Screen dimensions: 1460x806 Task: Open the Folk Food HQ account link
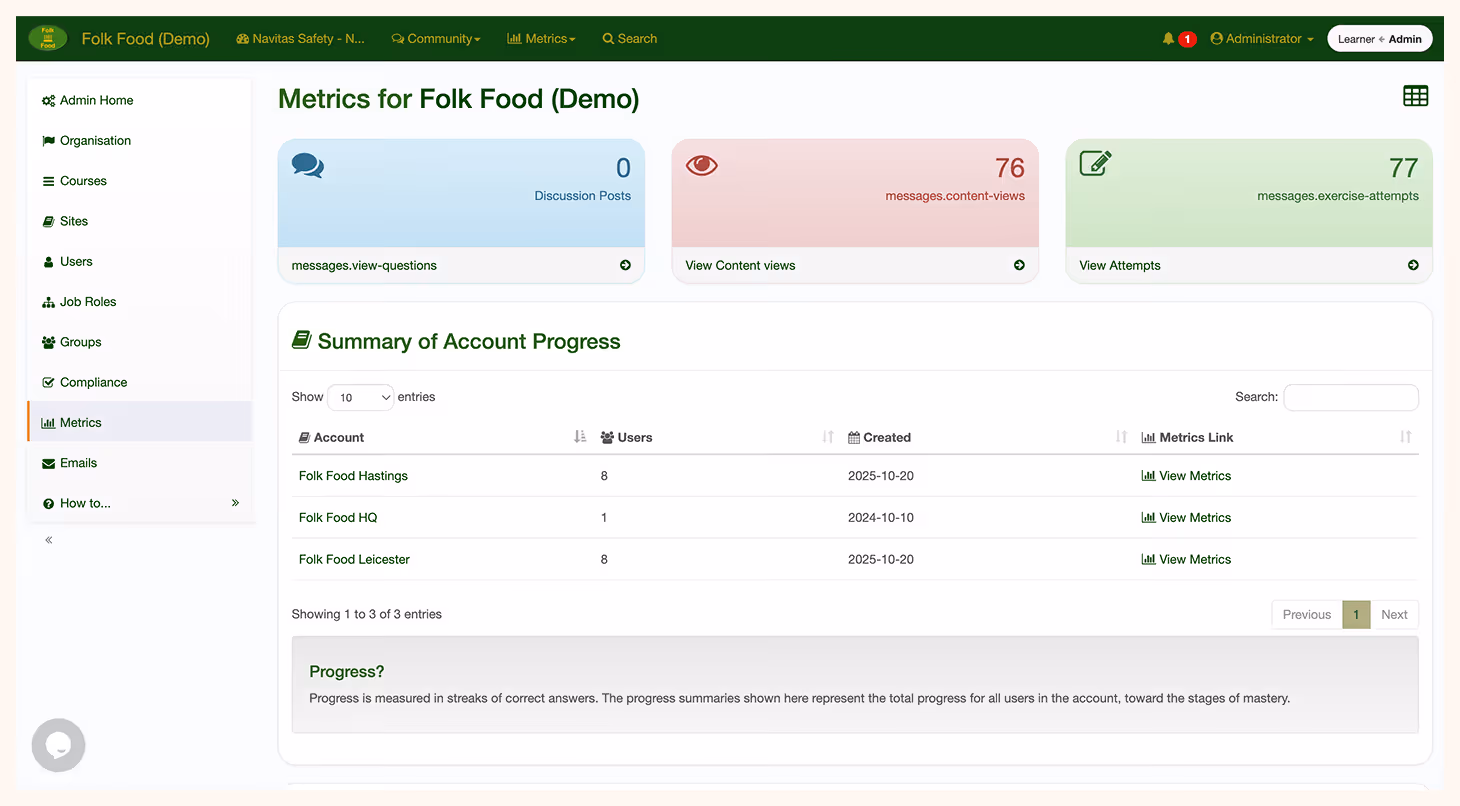point(338,518)
